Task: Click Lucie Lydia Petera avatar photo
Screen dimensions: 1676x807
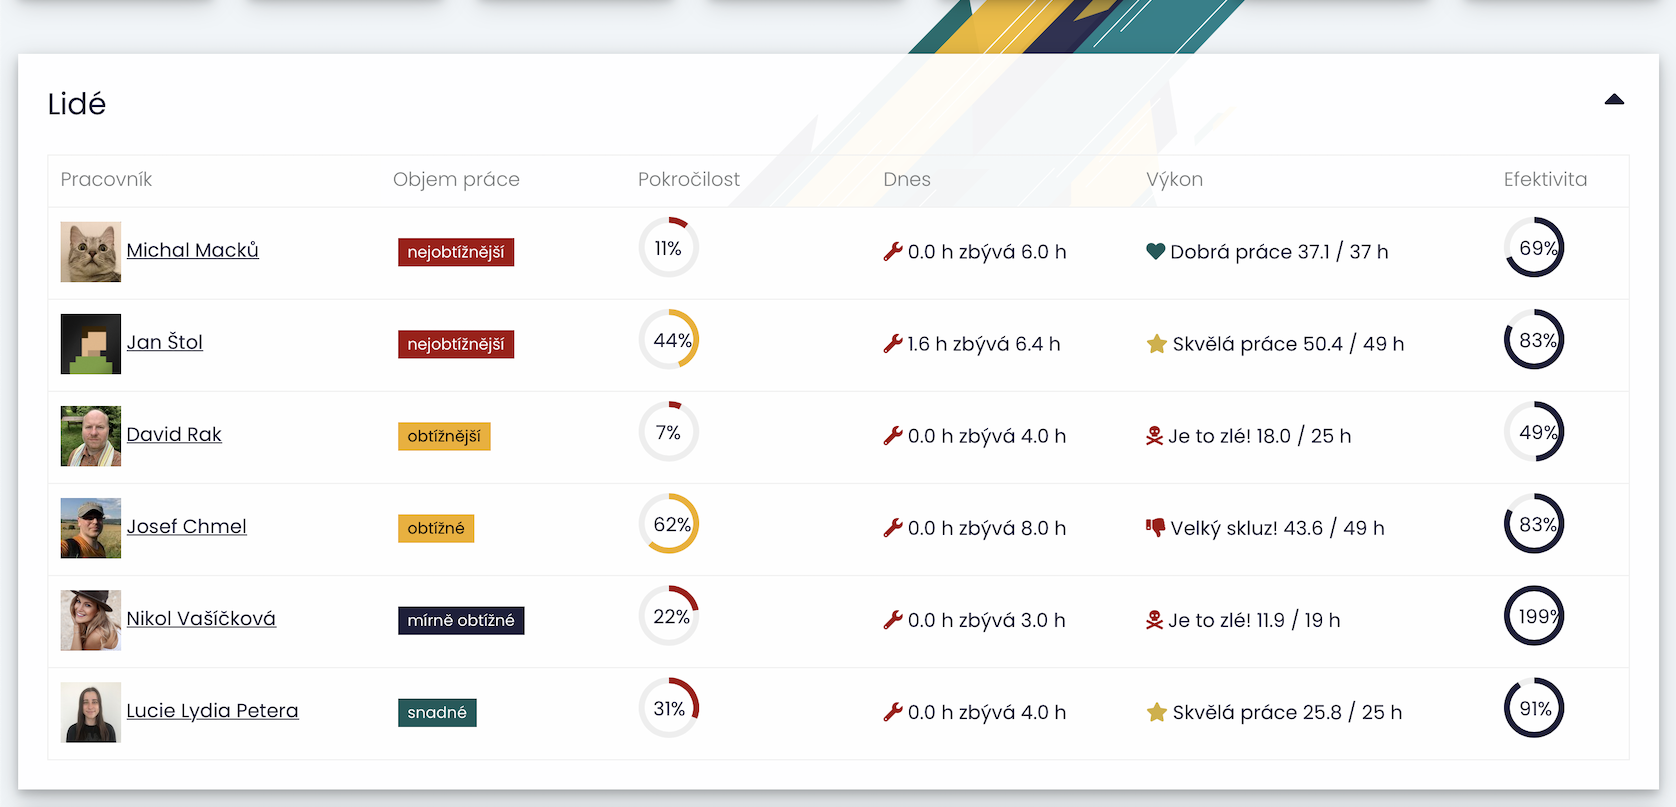Action: [x=91, y=712]
